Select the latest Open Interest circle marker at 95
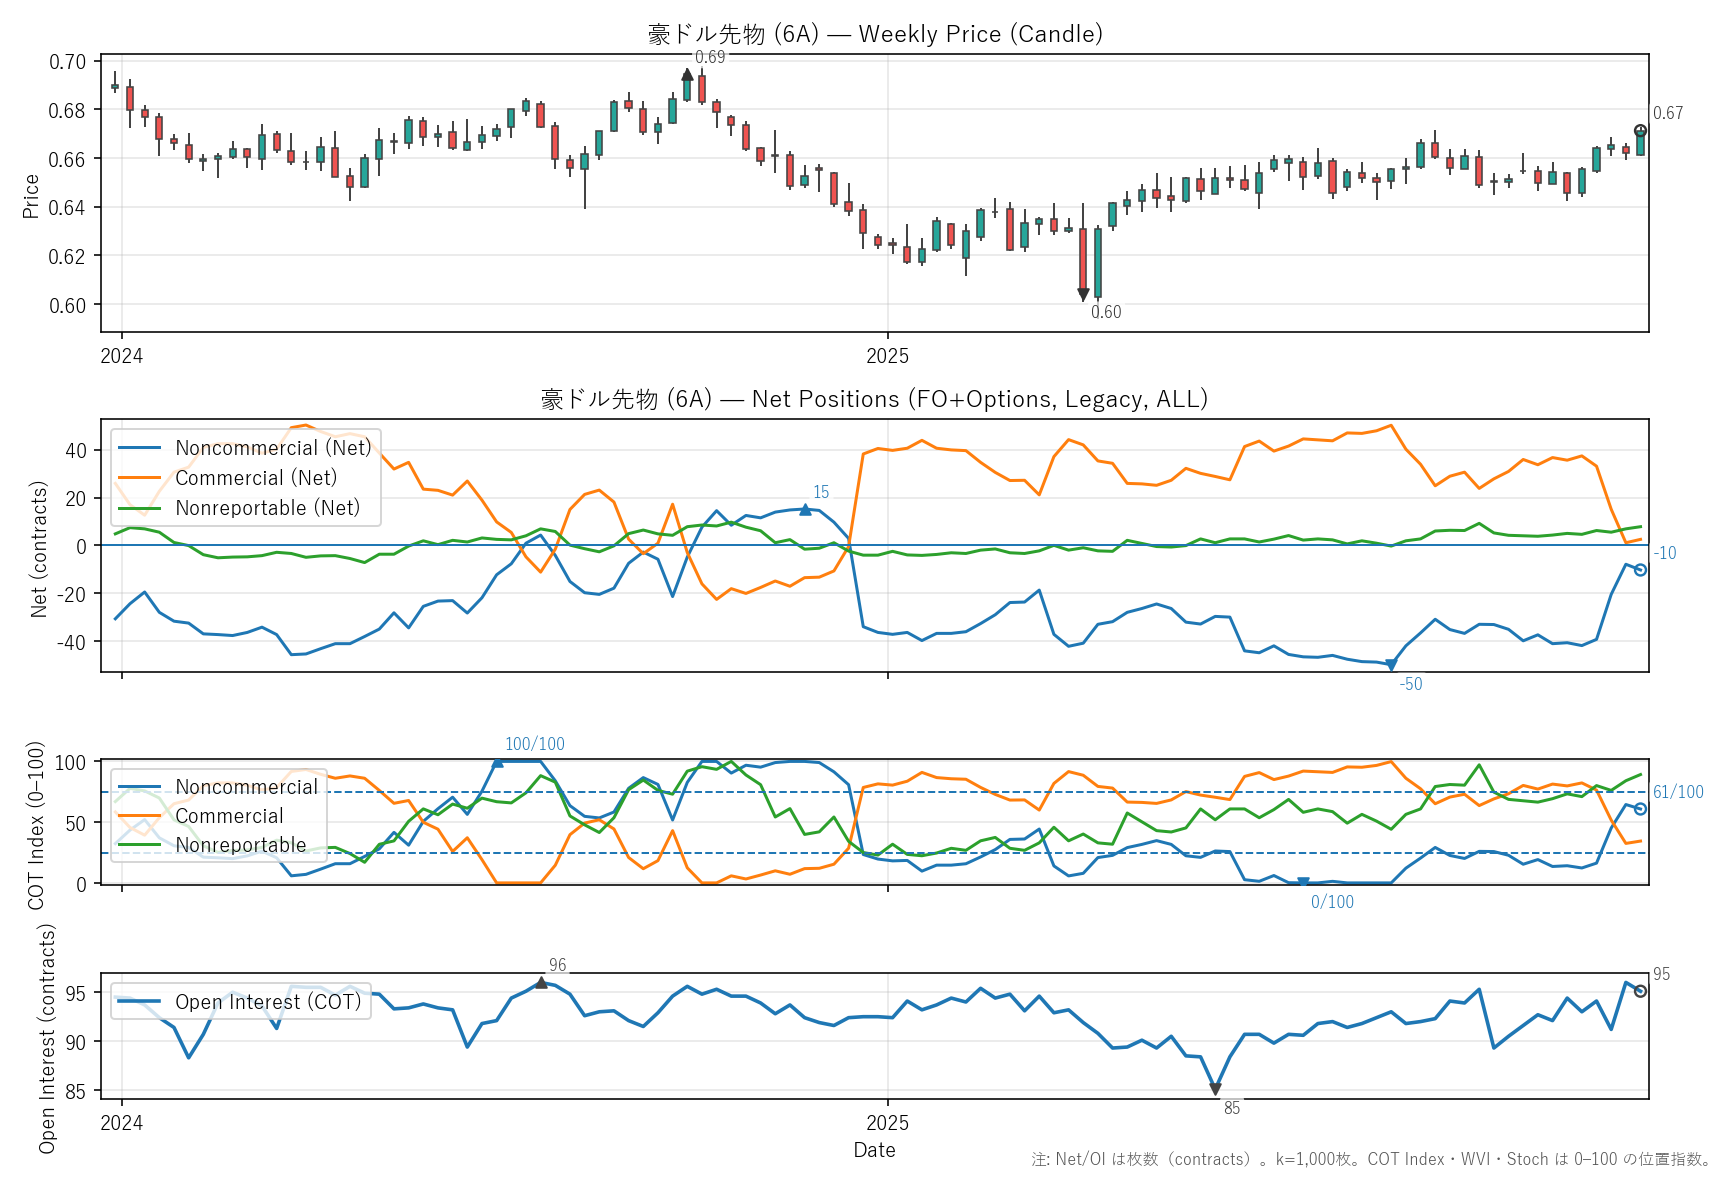Viewport: 1728px width, 1180px height. 1640,991
